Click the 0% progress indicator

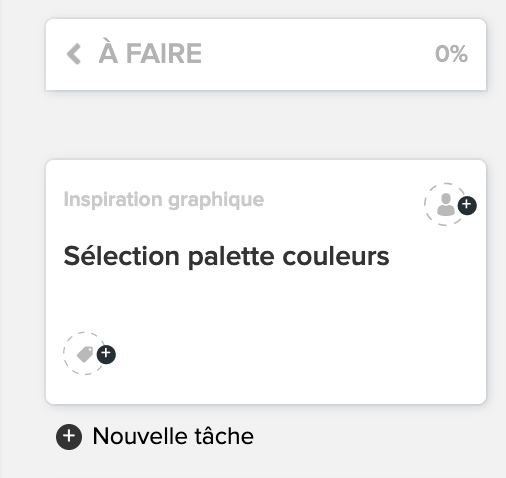[451, 54]
